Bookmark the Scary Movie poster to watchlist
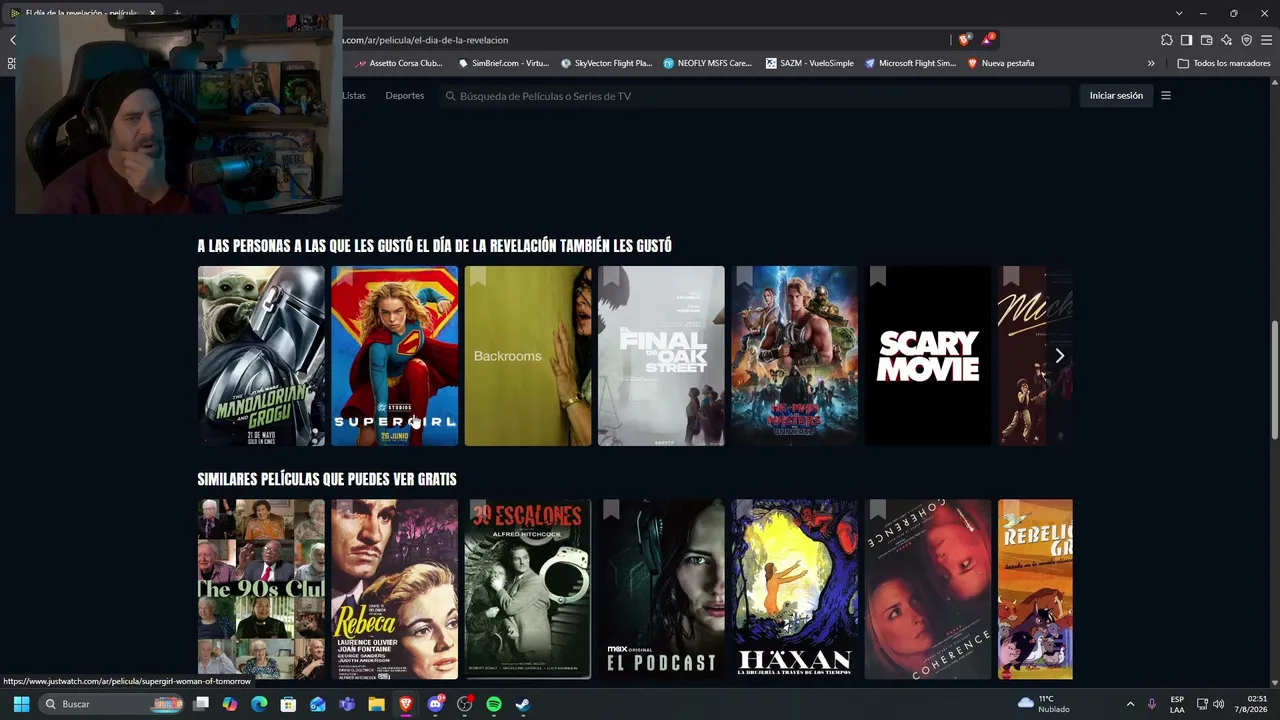This screenshot has height=720, width=1280. tap(878, 276)
